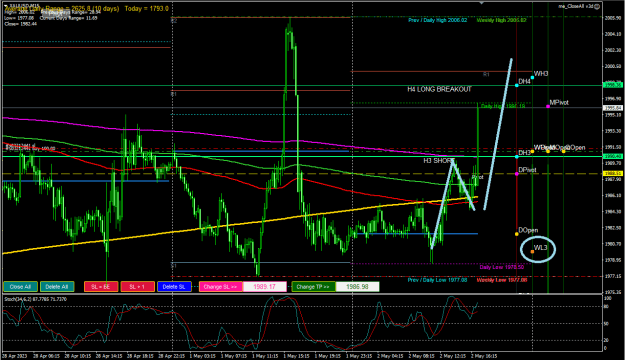
Task: Click the Change SL >> button
Action: 220,287
